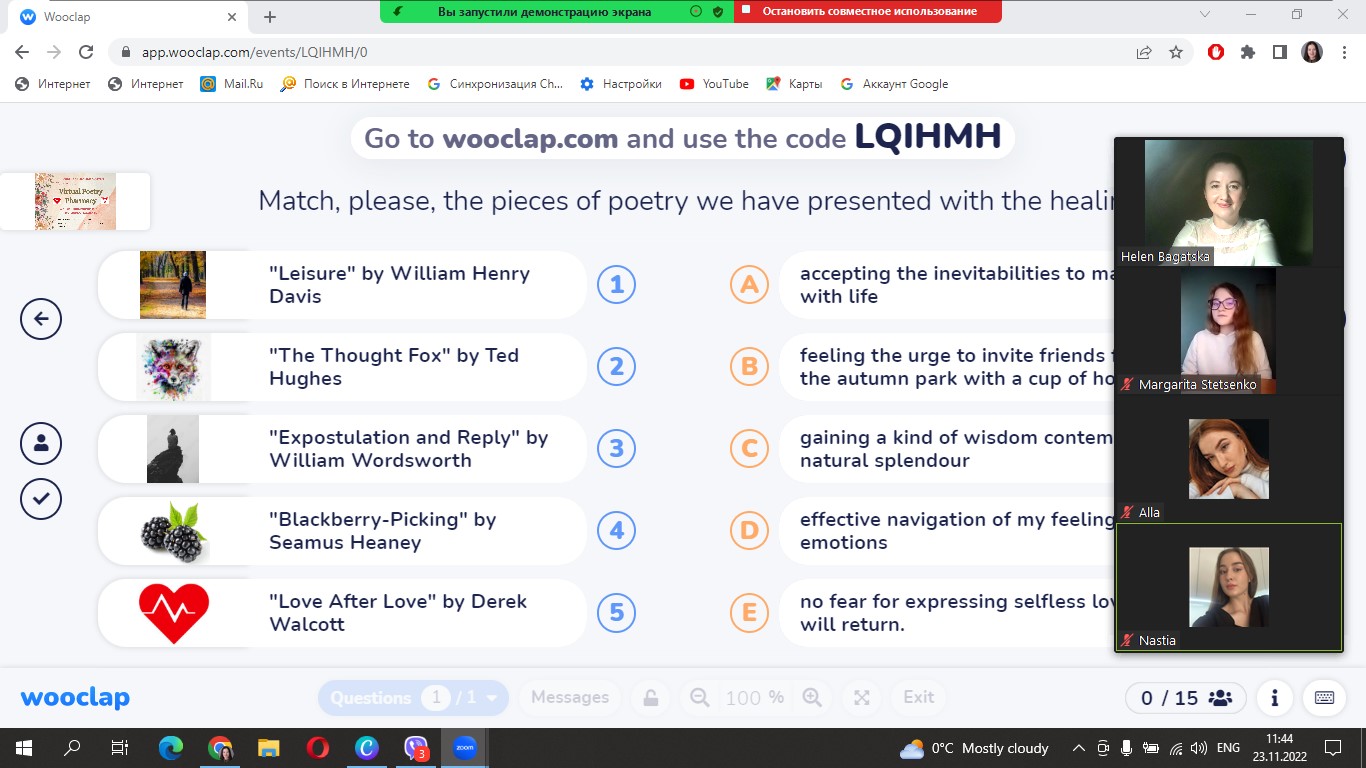Click the back arrow circle icon
This screenshot has height=768, width=1366.
point(41,319)
